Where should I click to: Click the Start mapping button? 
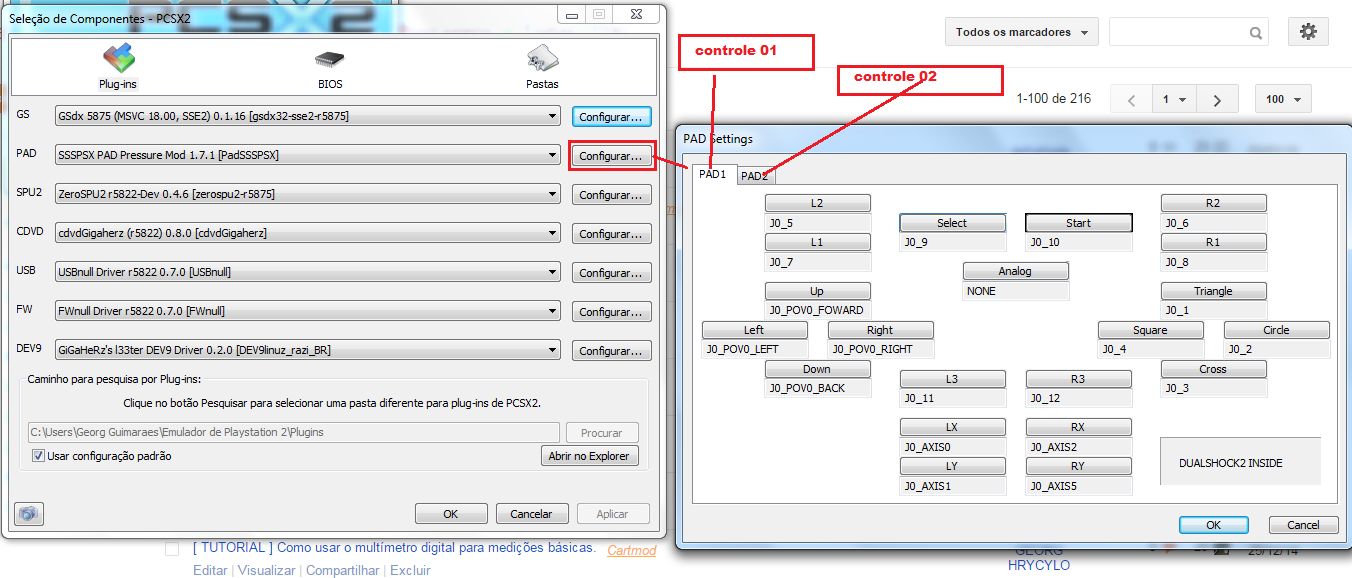(1079, 223)
